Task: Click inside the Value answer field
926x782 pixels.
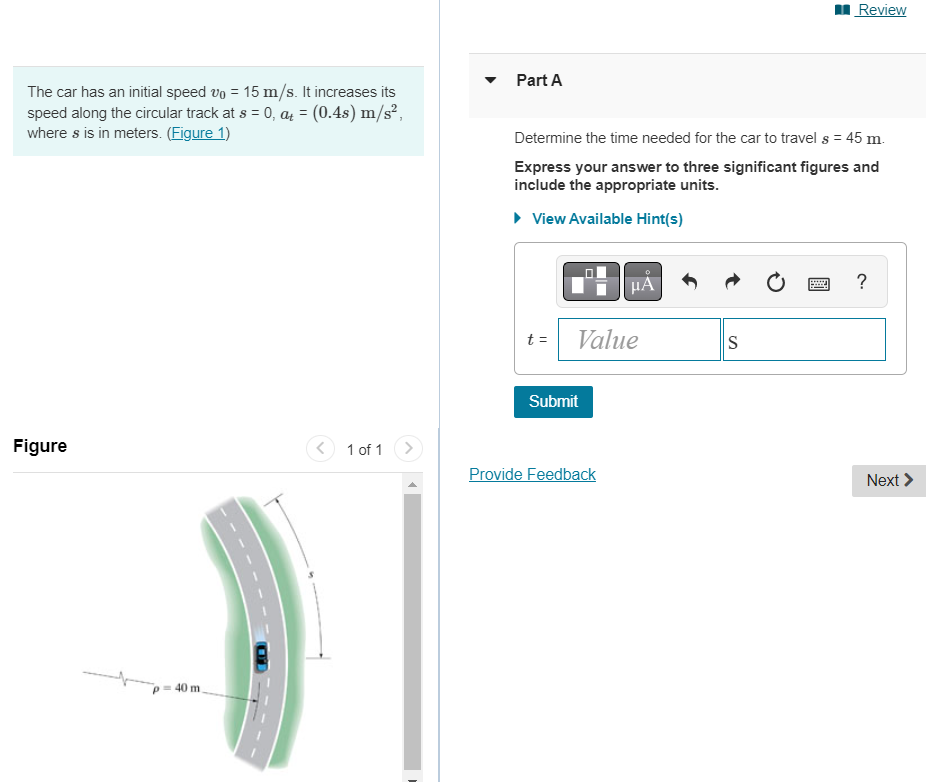Action: (639, 339)
